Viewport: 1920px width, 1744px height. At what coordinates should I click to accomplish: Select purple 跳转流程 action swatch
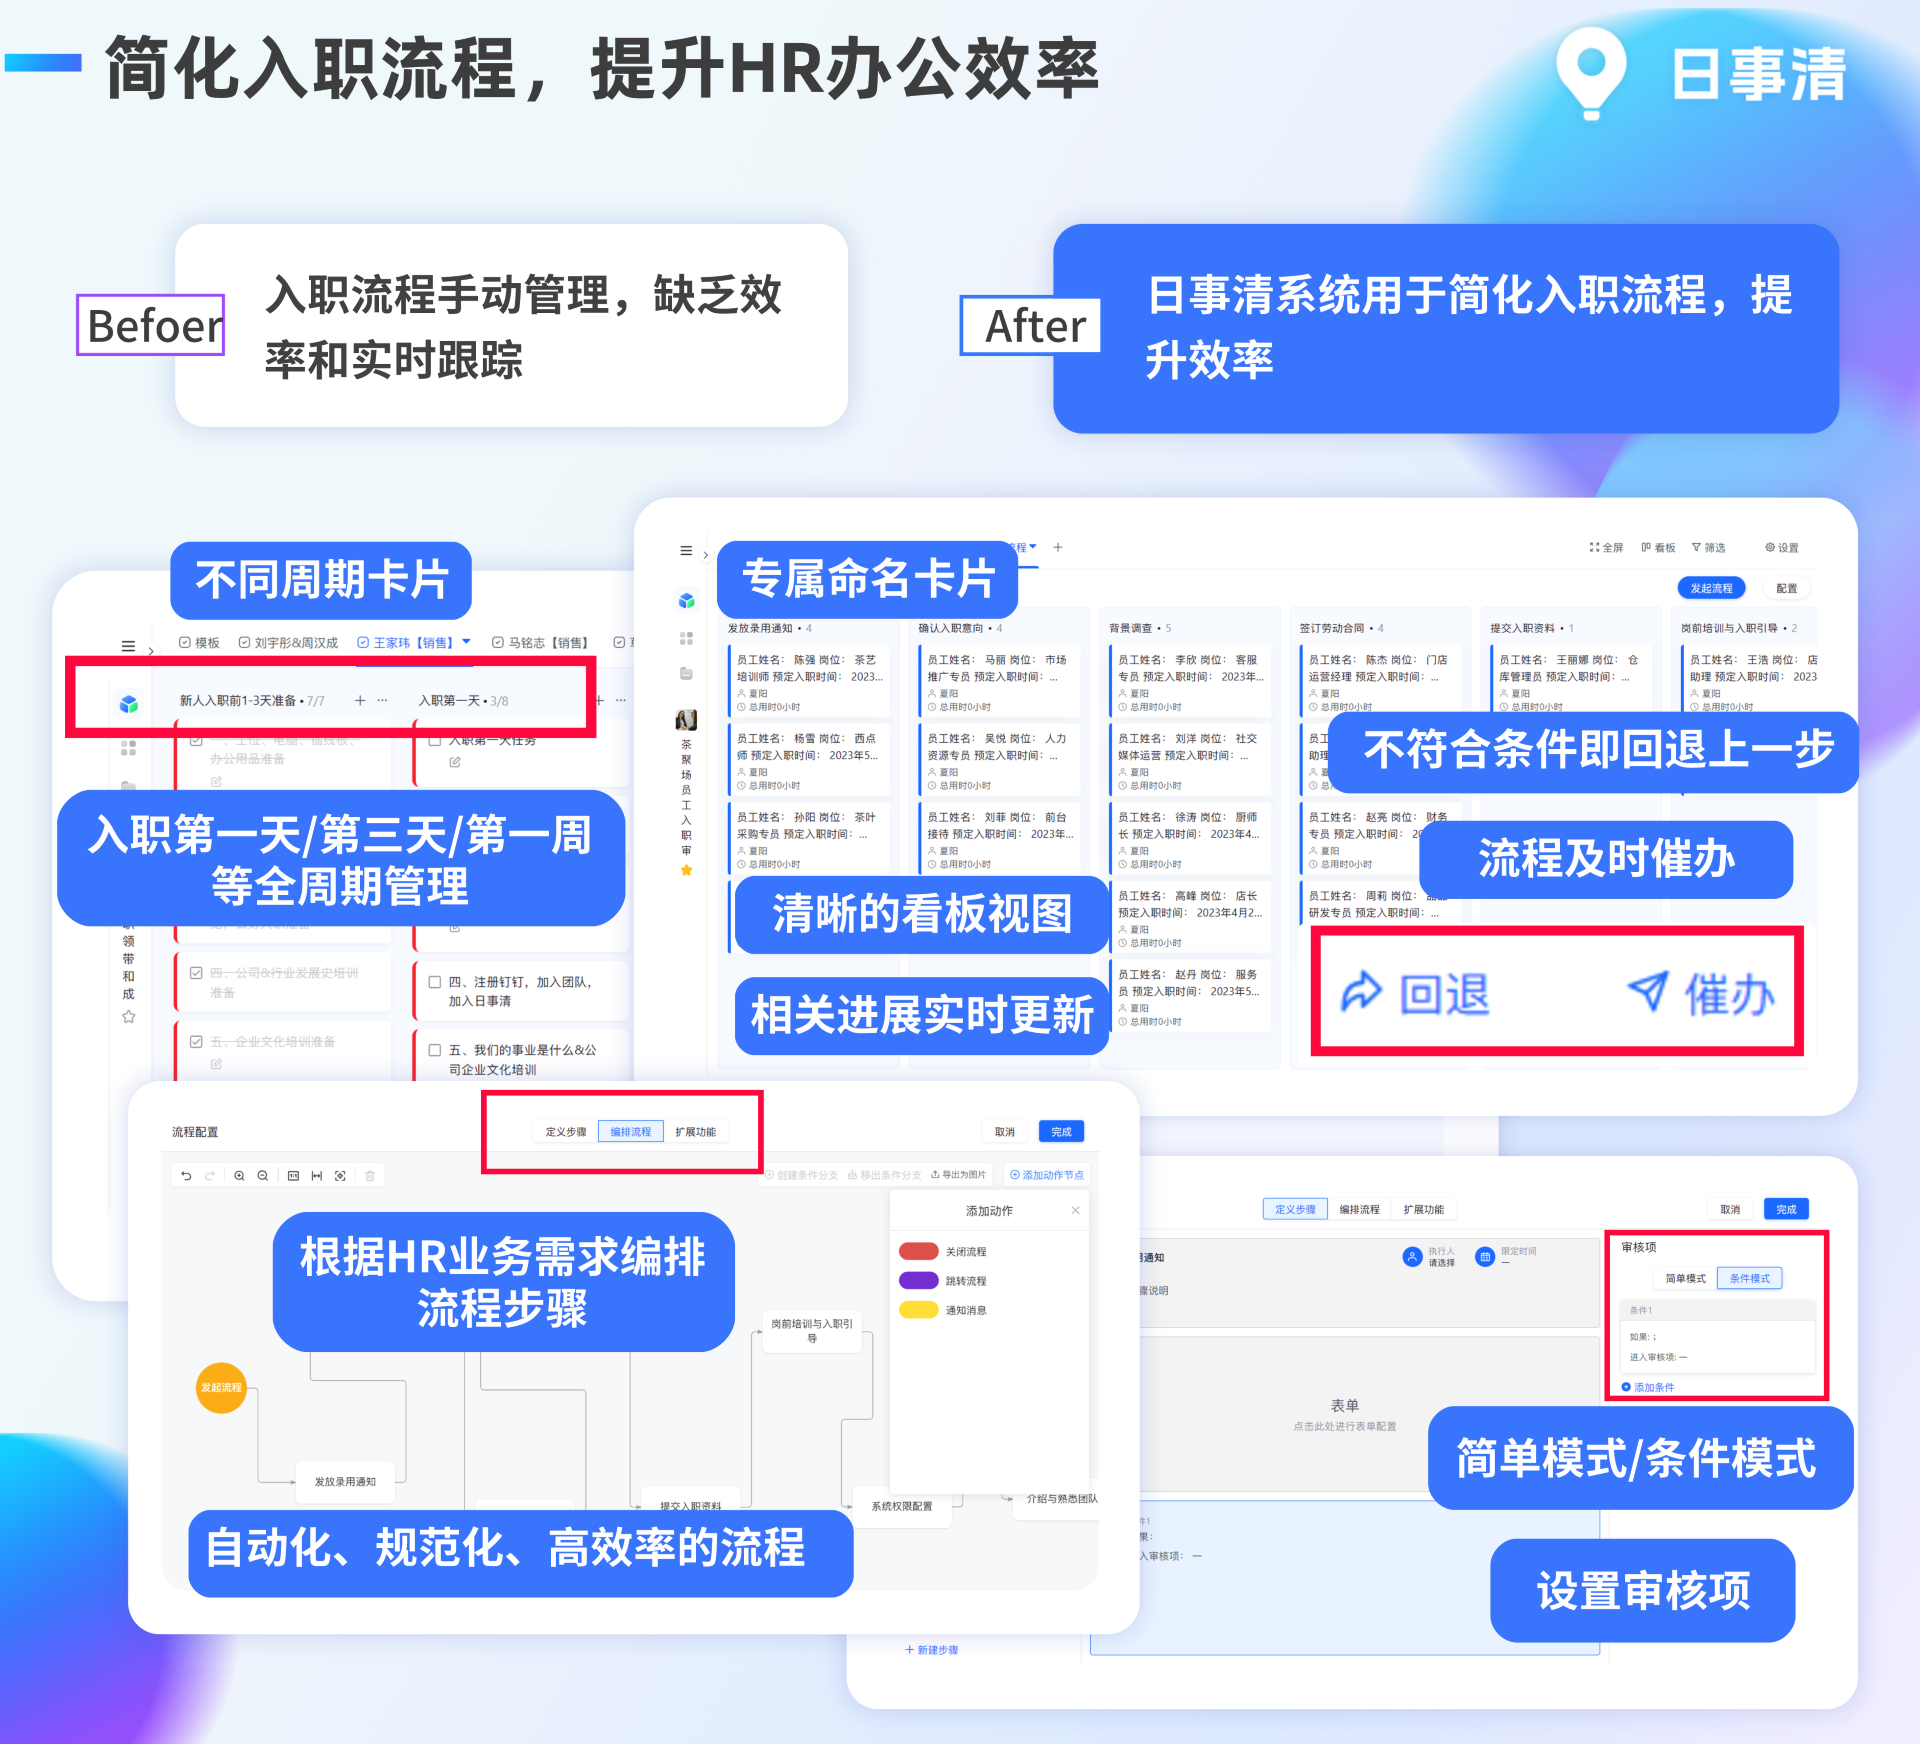pyautogui.click(x=918, y=1280)
